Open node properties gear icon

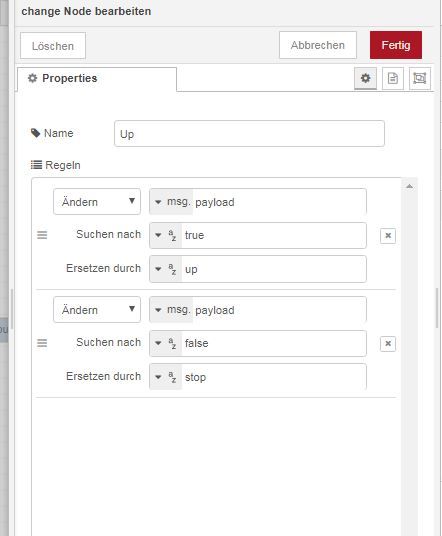(365, 79)
